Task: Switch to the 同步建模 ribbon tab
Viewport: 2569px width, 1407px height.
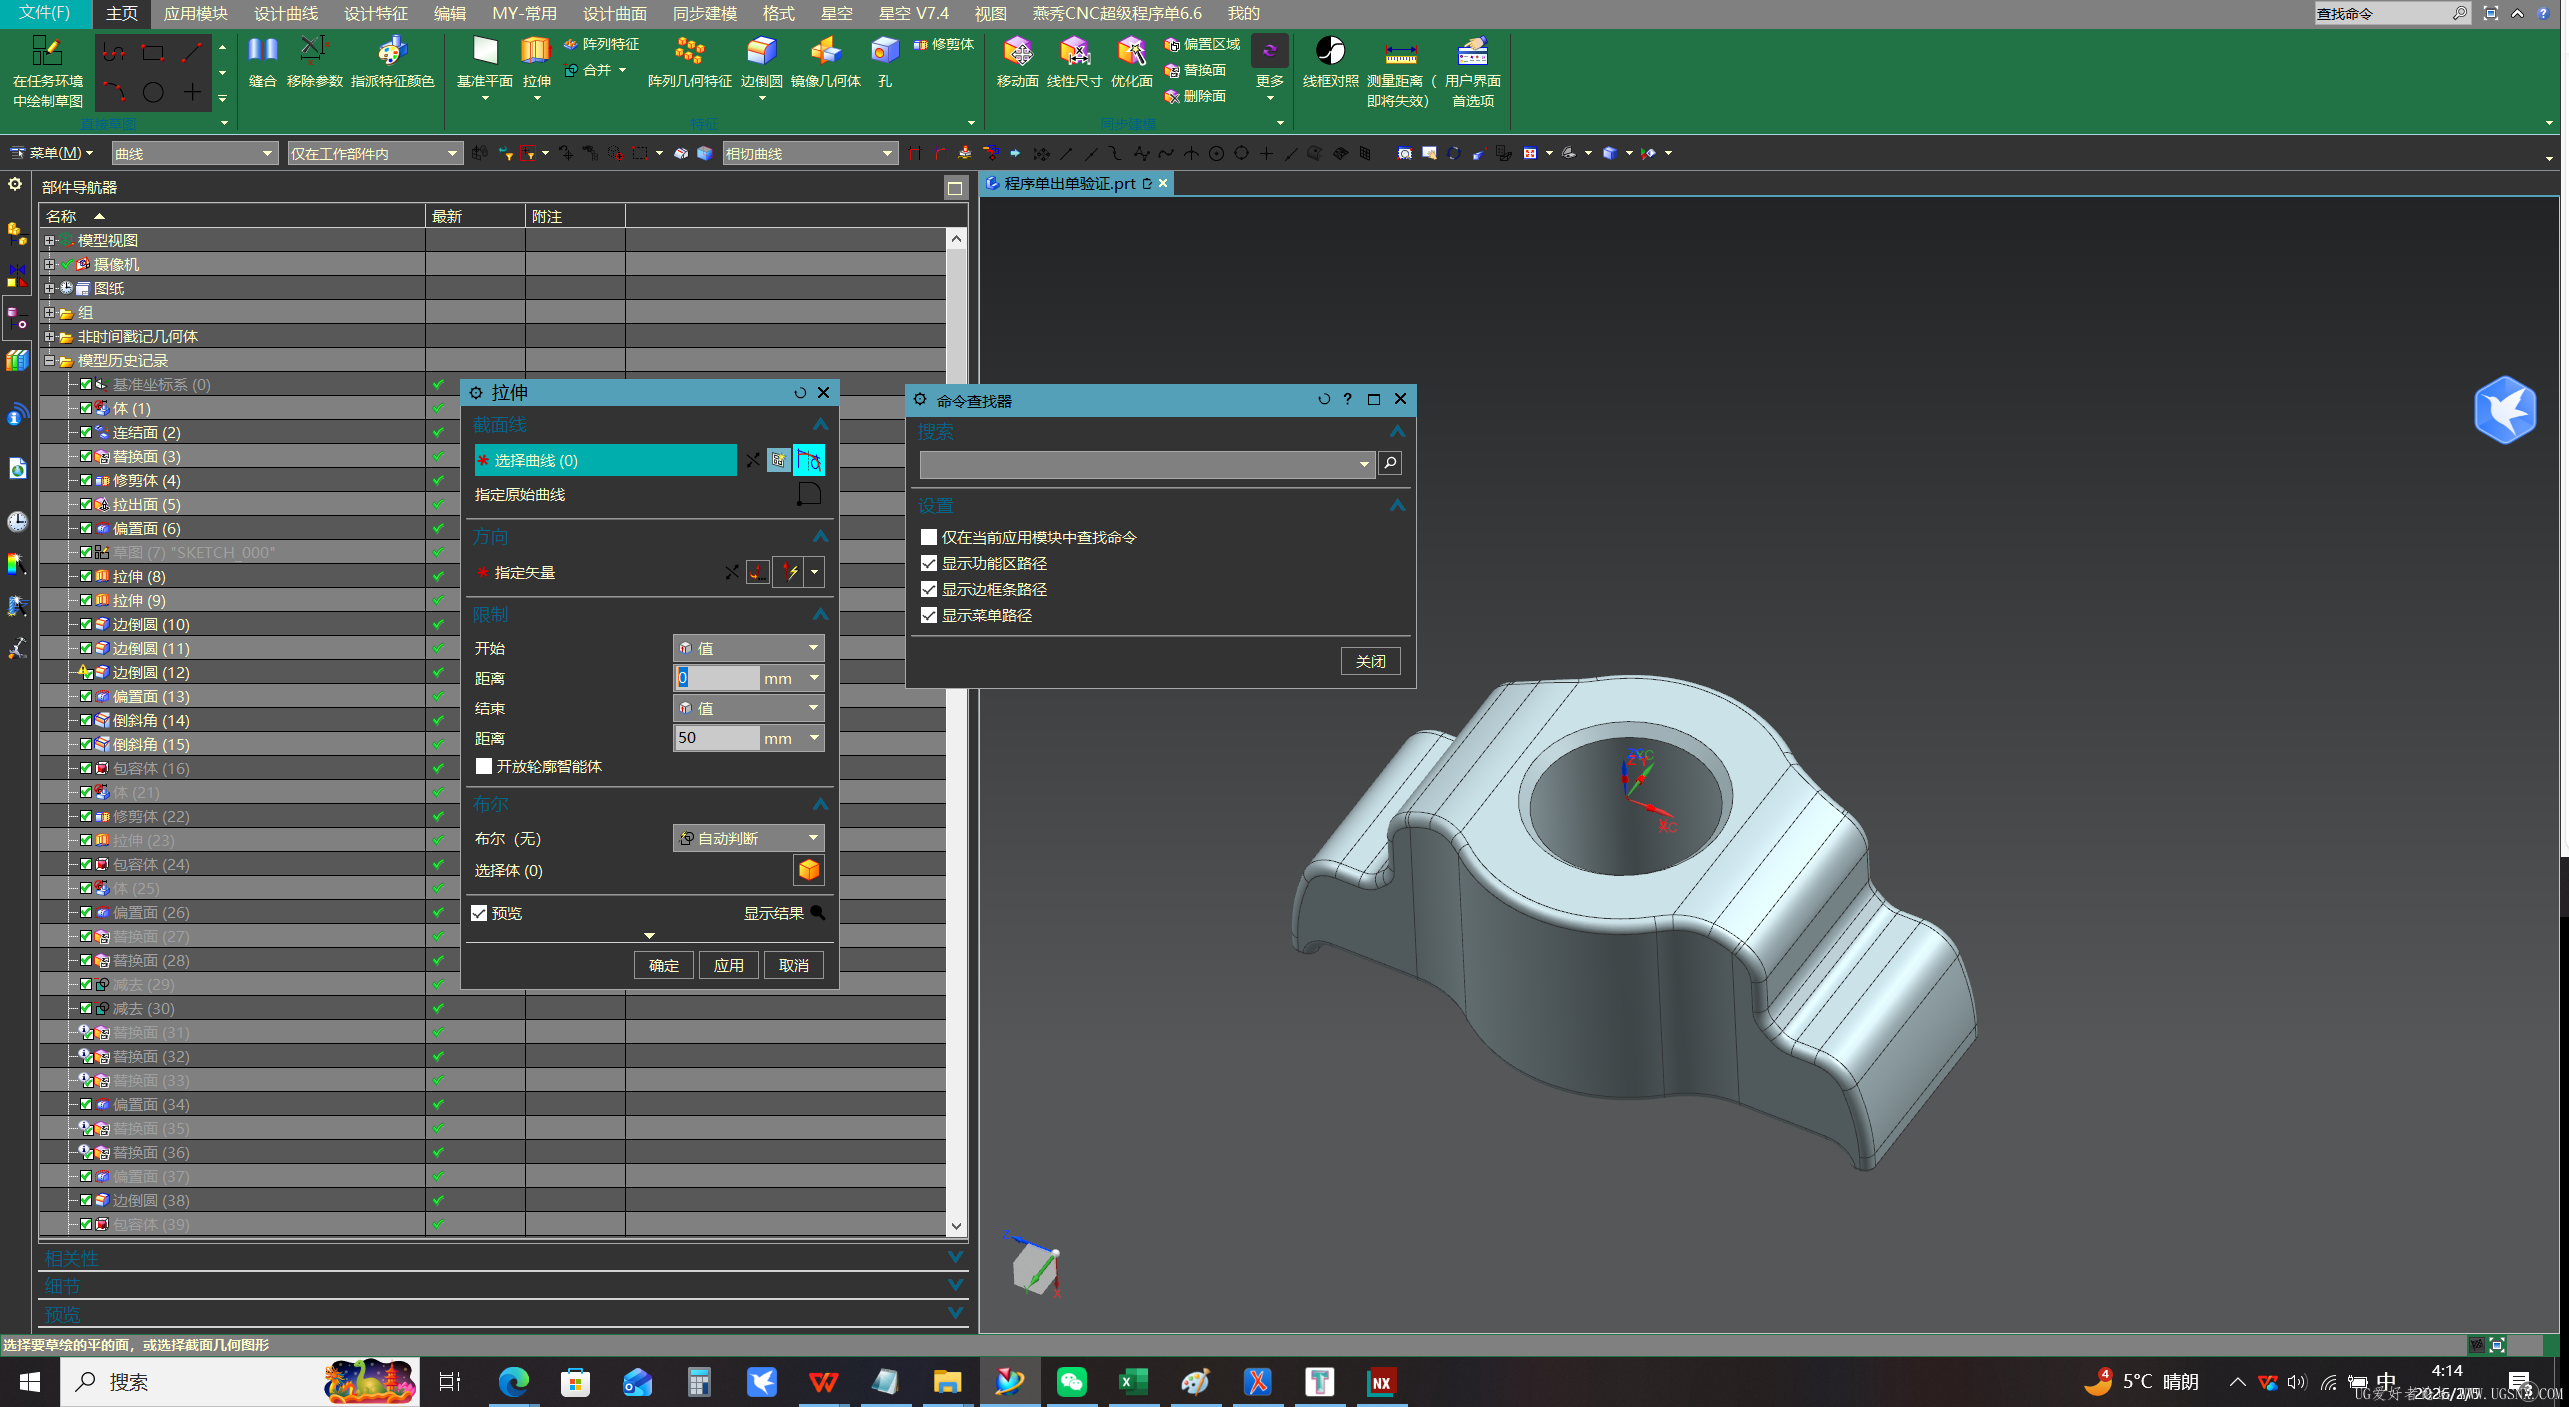Action: (x=704, y=13)
